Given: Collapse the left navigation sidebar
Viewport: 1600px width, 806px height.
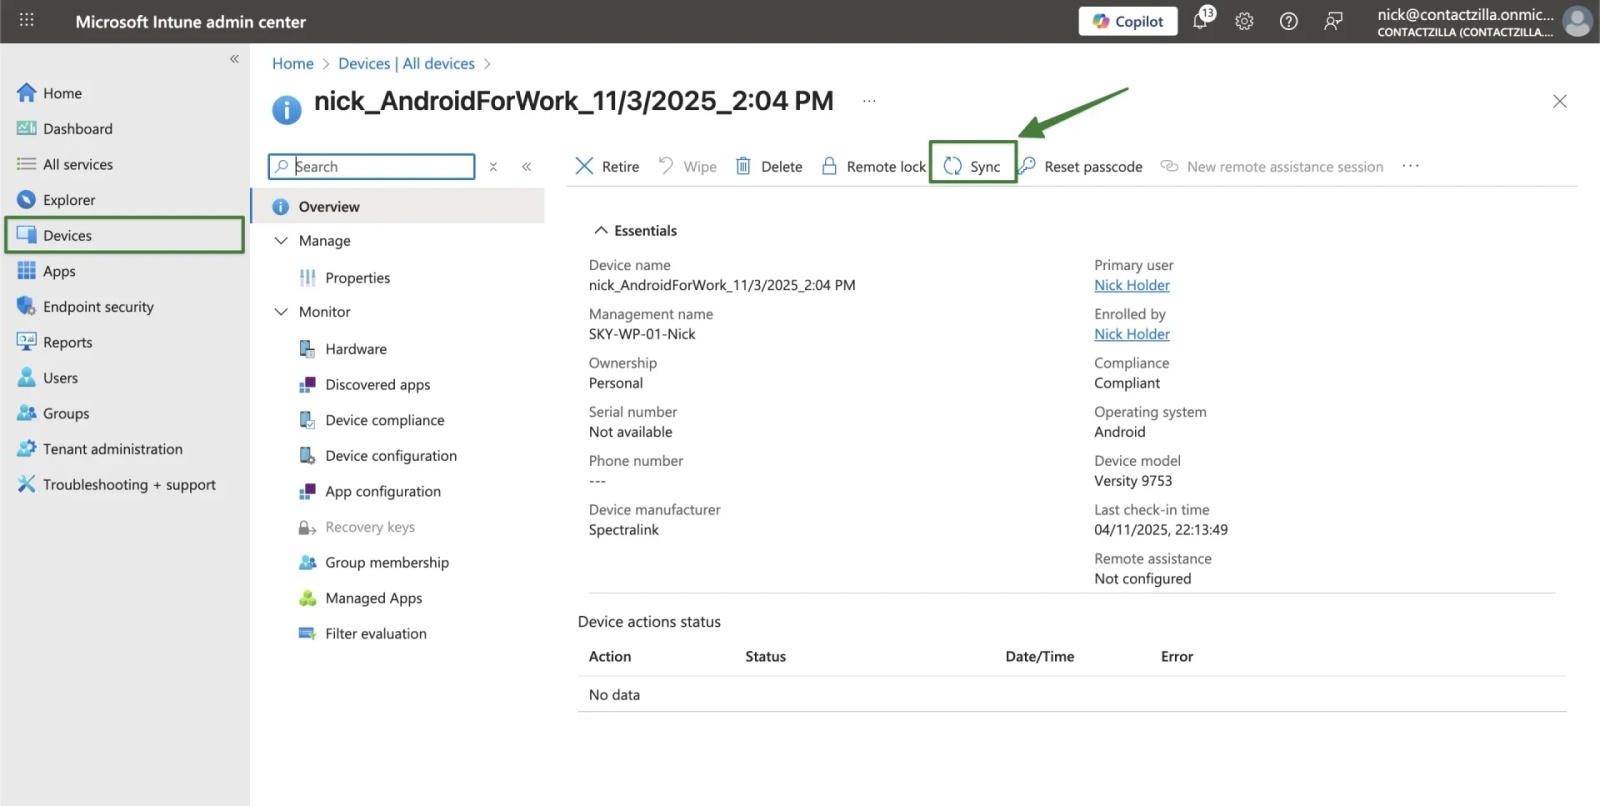Looking at the screenshot, I should coord(234,59).
